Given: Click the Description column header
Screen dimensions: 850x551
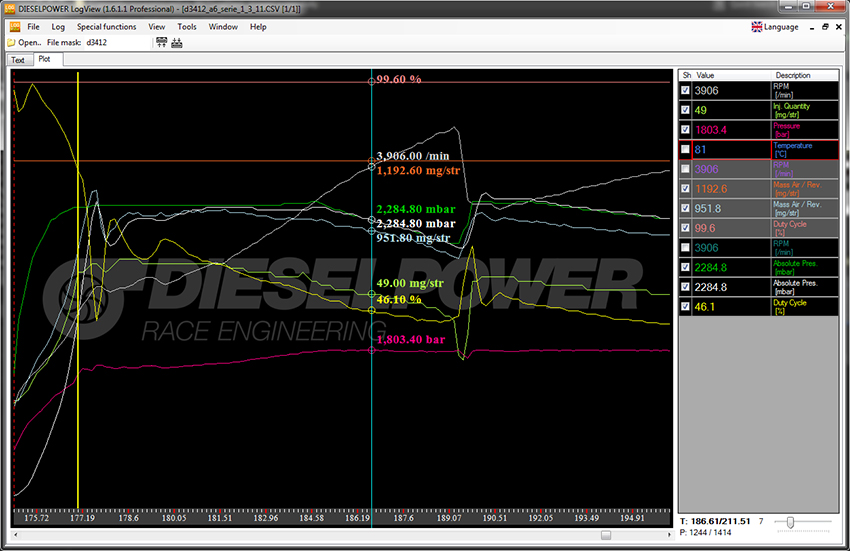Looking at the screenshot, I should (x=793, y=75).
